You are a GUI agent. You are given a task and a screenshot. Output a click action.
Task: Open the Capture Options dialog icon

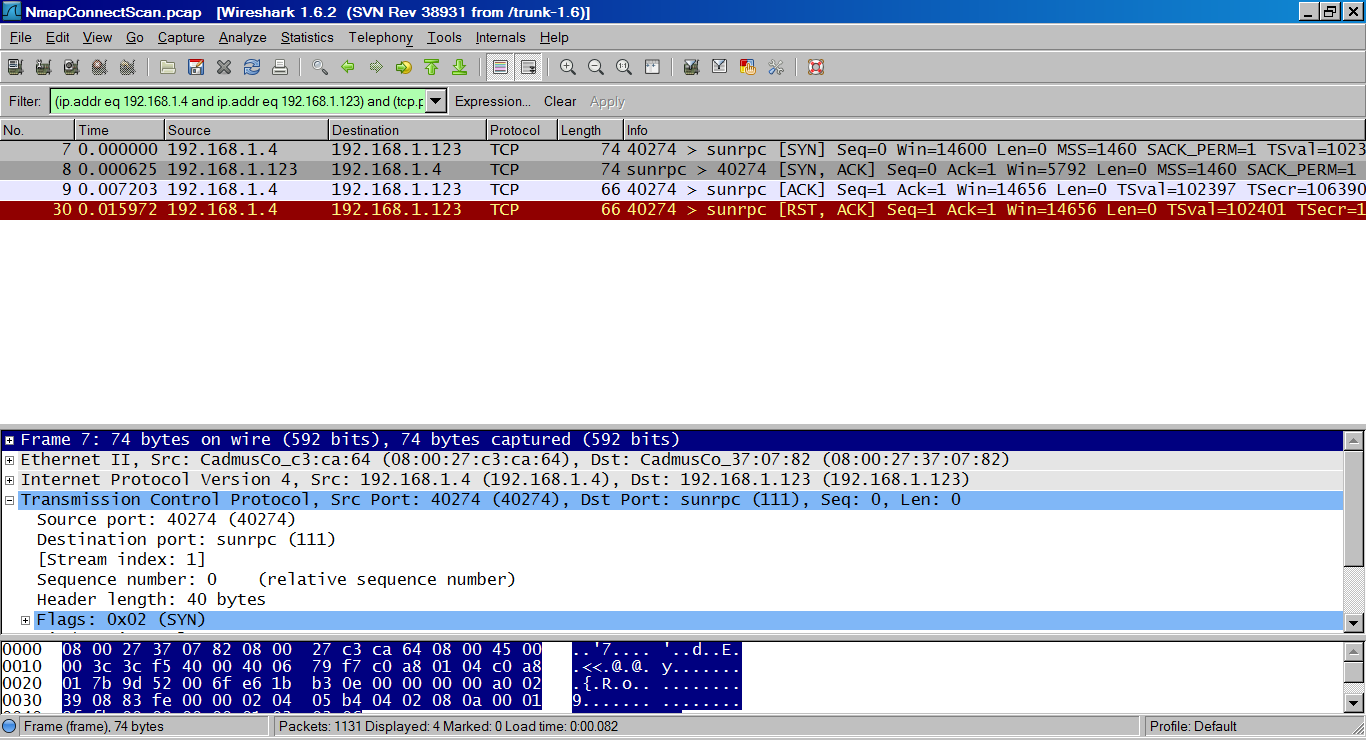point(41,67)
